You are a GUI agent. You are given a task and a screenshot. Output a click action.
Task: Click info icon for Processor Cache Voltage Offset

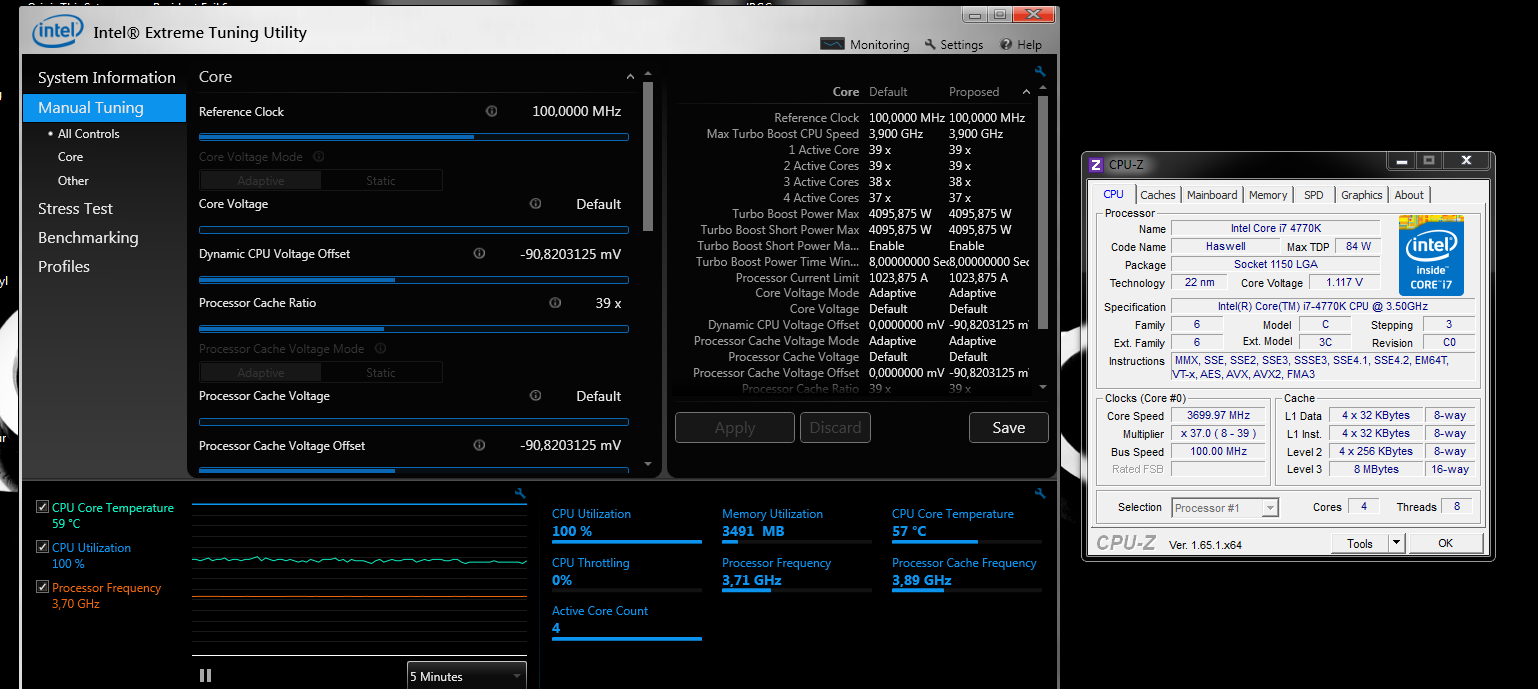coord(479,445)
